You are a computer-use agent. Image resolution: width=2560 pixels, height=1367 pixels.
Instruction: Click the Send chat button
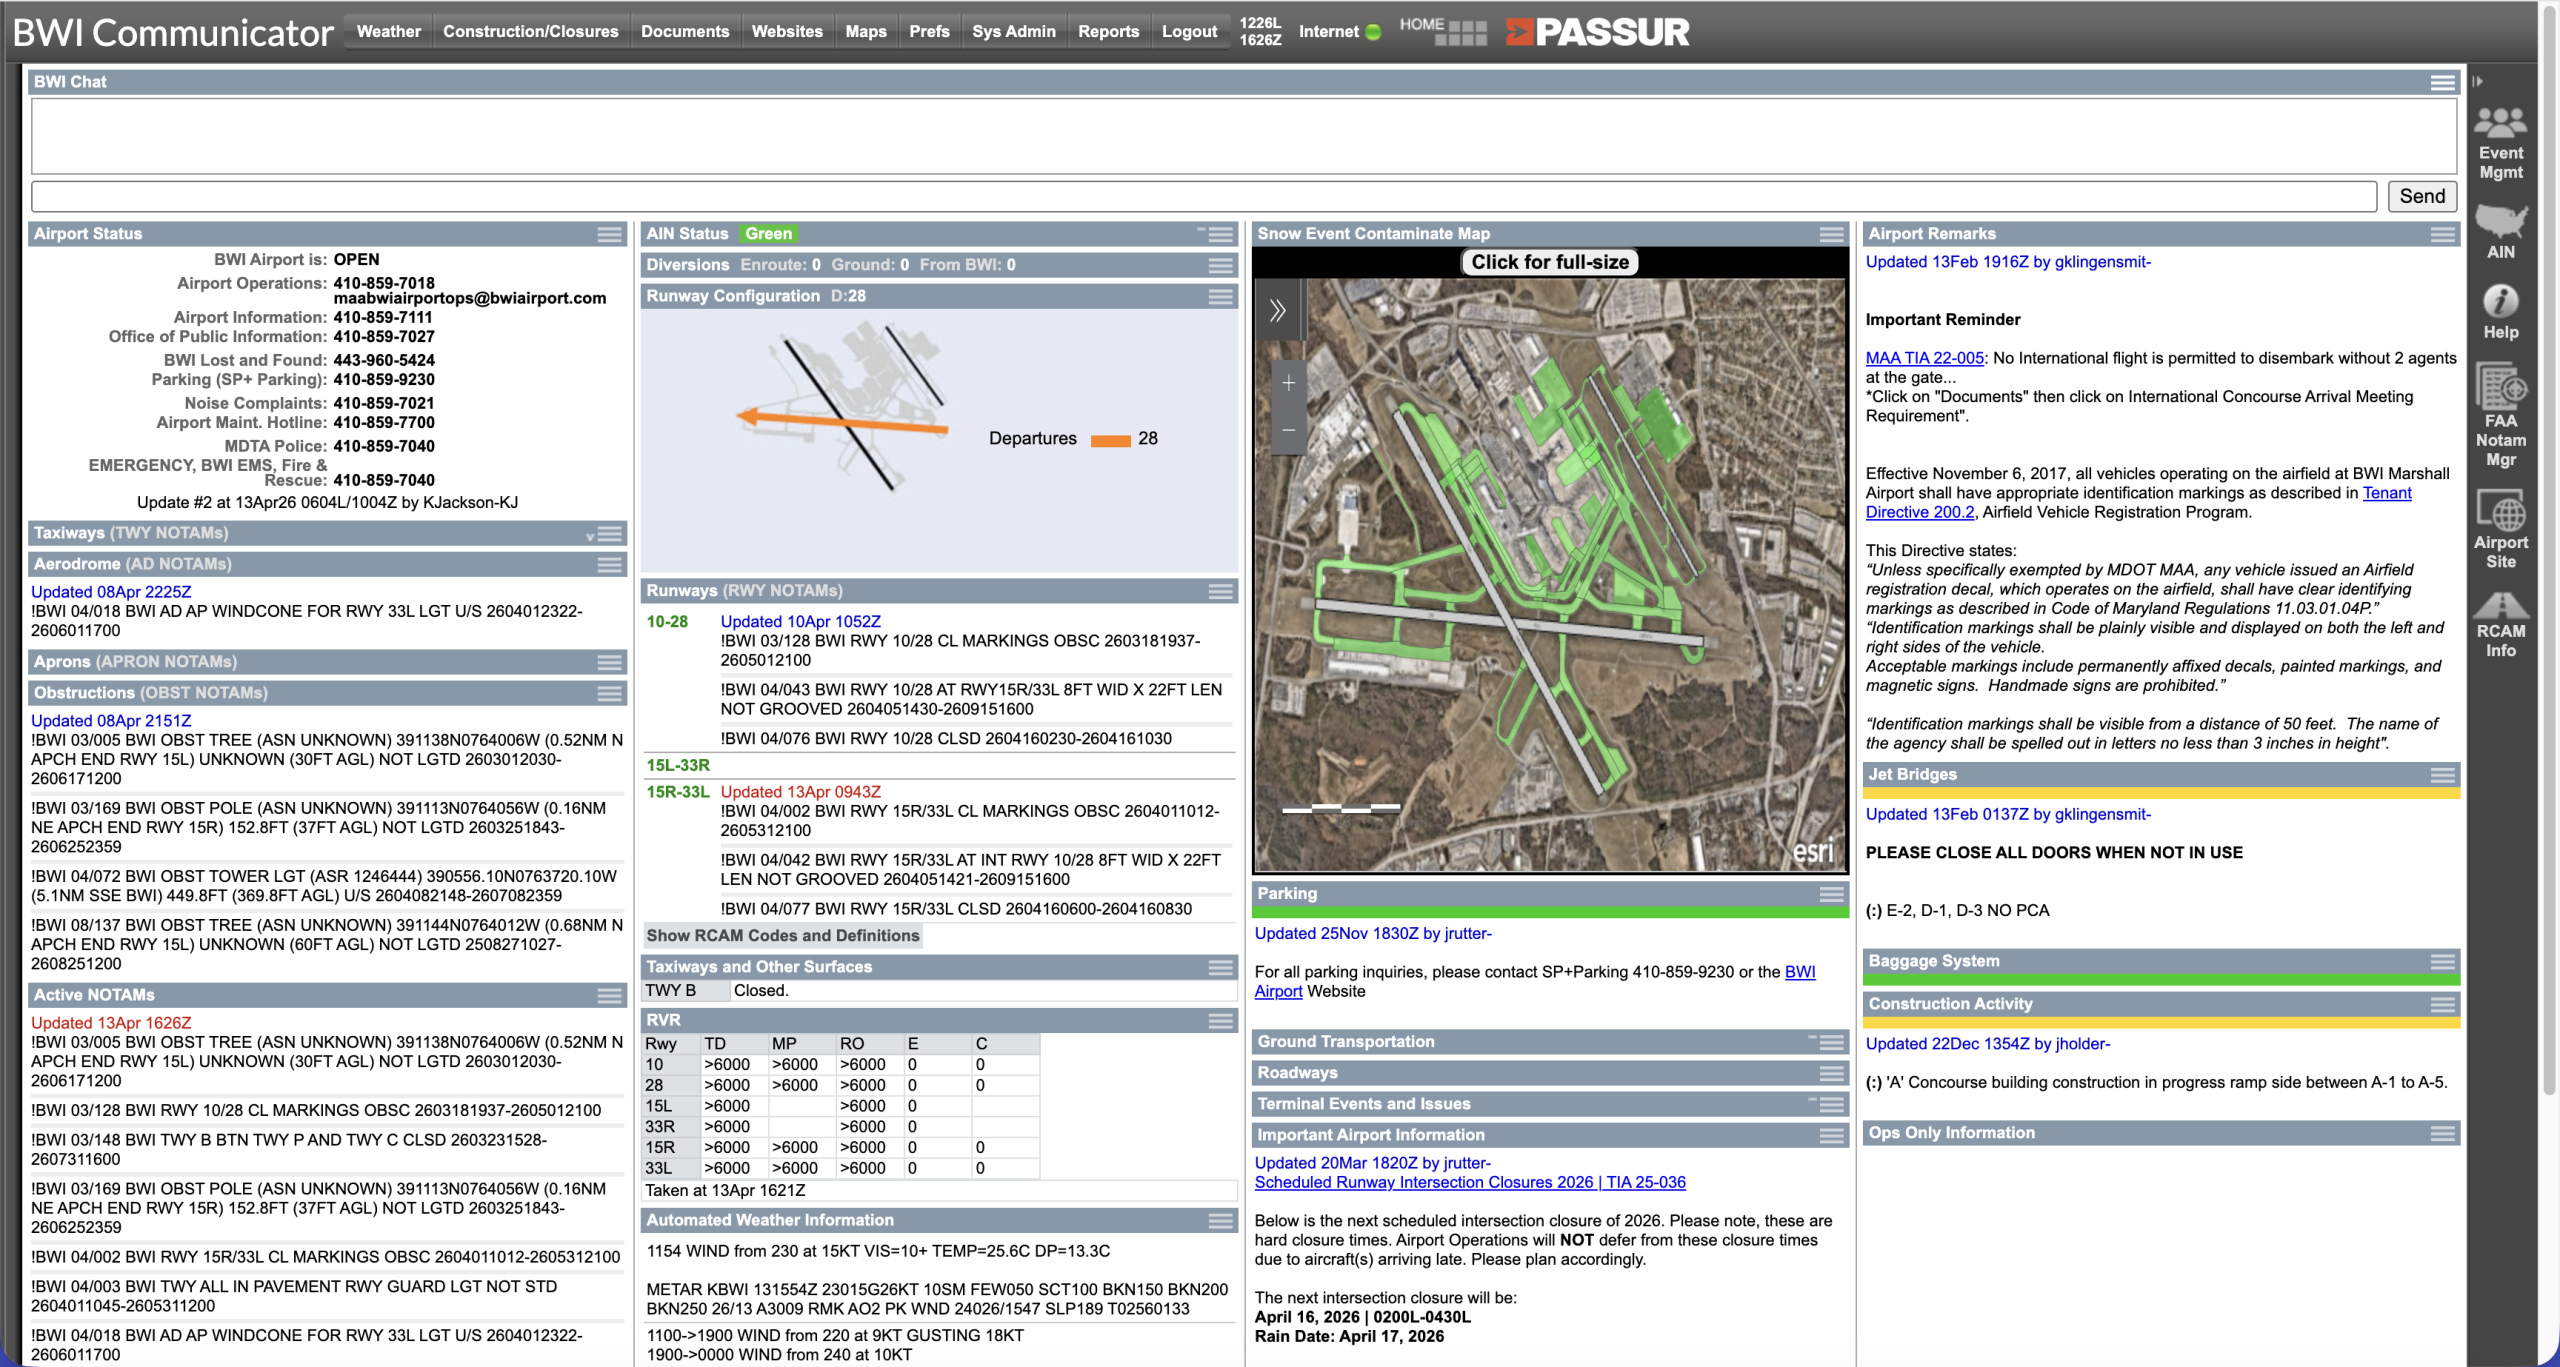[2421, 196]
